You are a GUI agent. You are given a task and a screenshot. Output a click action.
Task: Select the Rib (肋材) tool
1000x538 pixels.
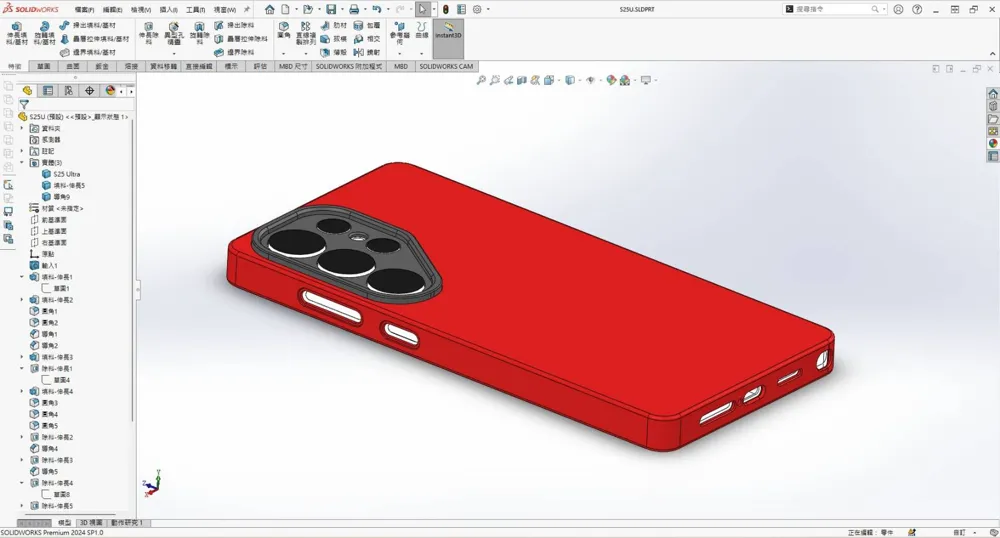[334, 25]
